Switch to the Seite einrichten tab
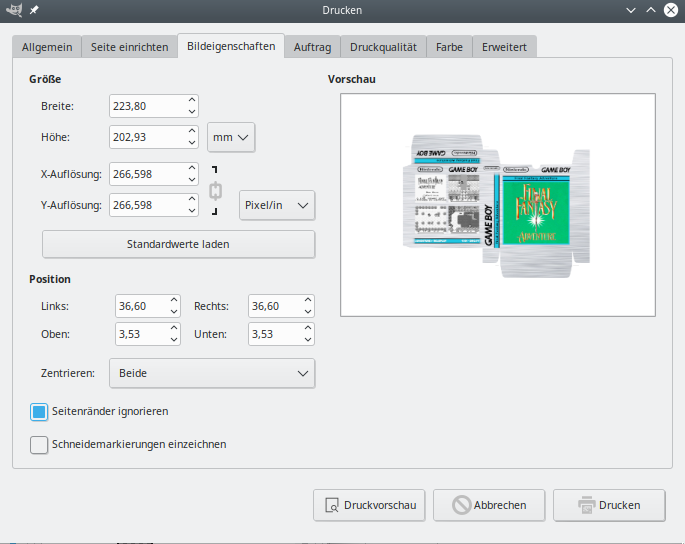Screen dimensions: 685x544 129,47
